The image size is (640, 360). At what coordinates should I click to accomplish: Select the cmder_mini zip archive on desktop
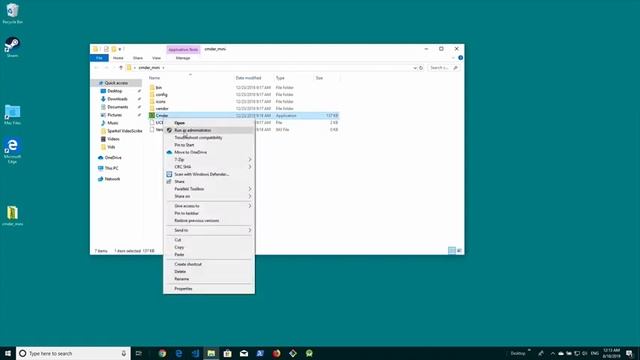12,216
